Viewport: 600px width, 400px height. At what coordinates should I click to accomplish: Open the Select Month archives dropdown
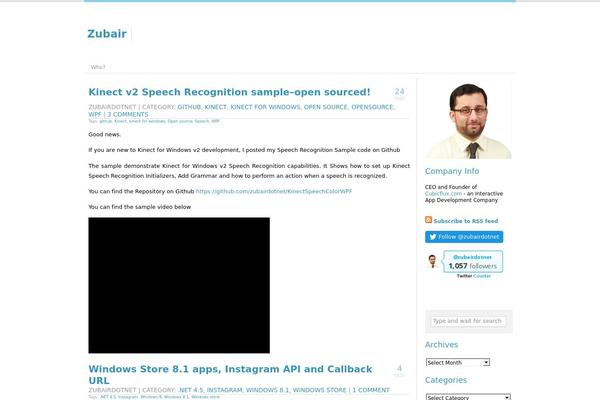tap(458, 362)
